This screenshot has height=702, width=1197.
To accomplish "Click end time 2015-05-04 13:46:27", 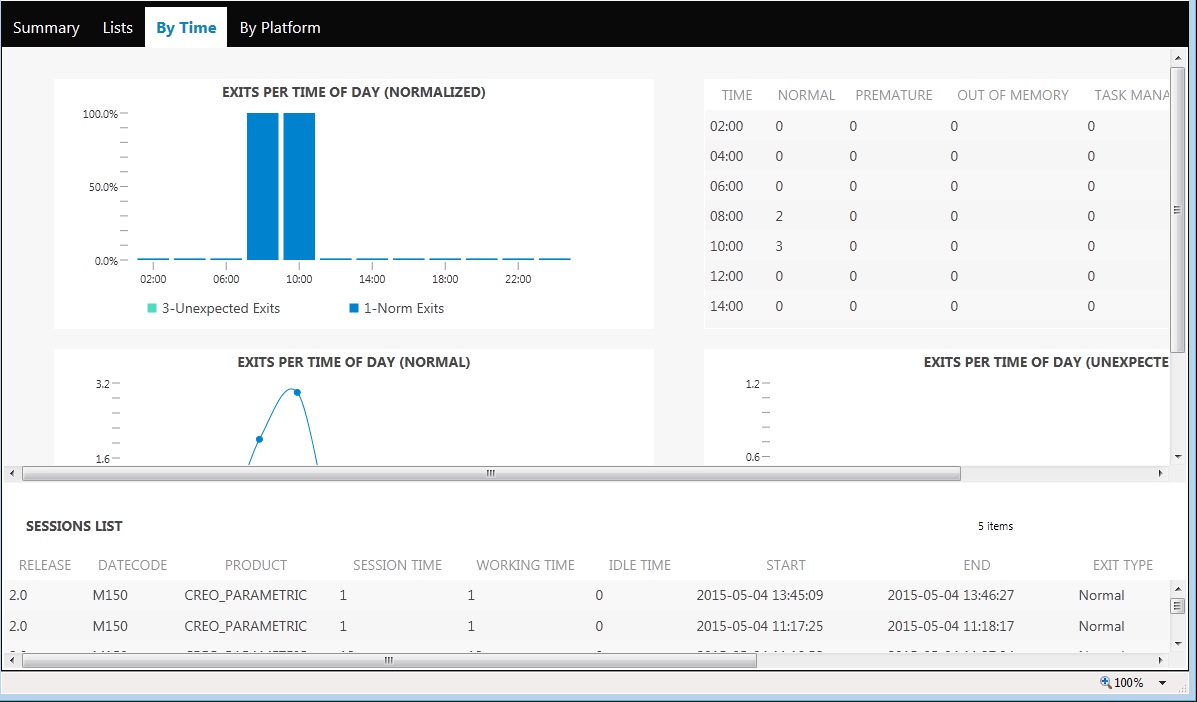I will point(950,595).
